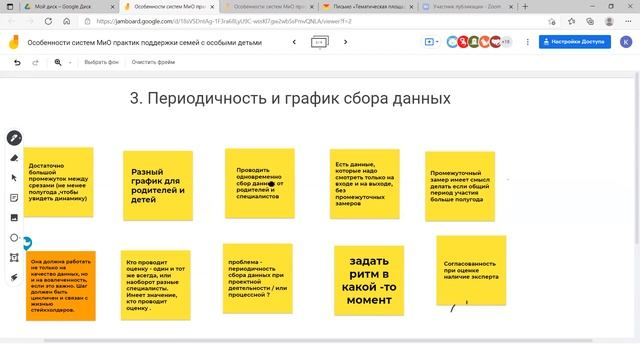This screenshot has height=360, width=640.
Task: Open tab actions menu icon
Action: [x=10, y=7]
